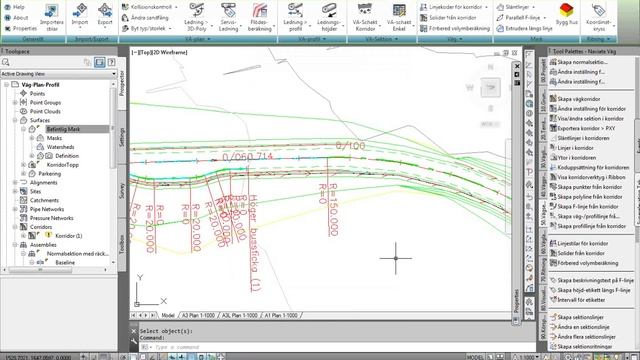This screenshot has width=640, height=360.
Task: Click Förbered volymberäkning in ribbon
Action: point(455,28)
